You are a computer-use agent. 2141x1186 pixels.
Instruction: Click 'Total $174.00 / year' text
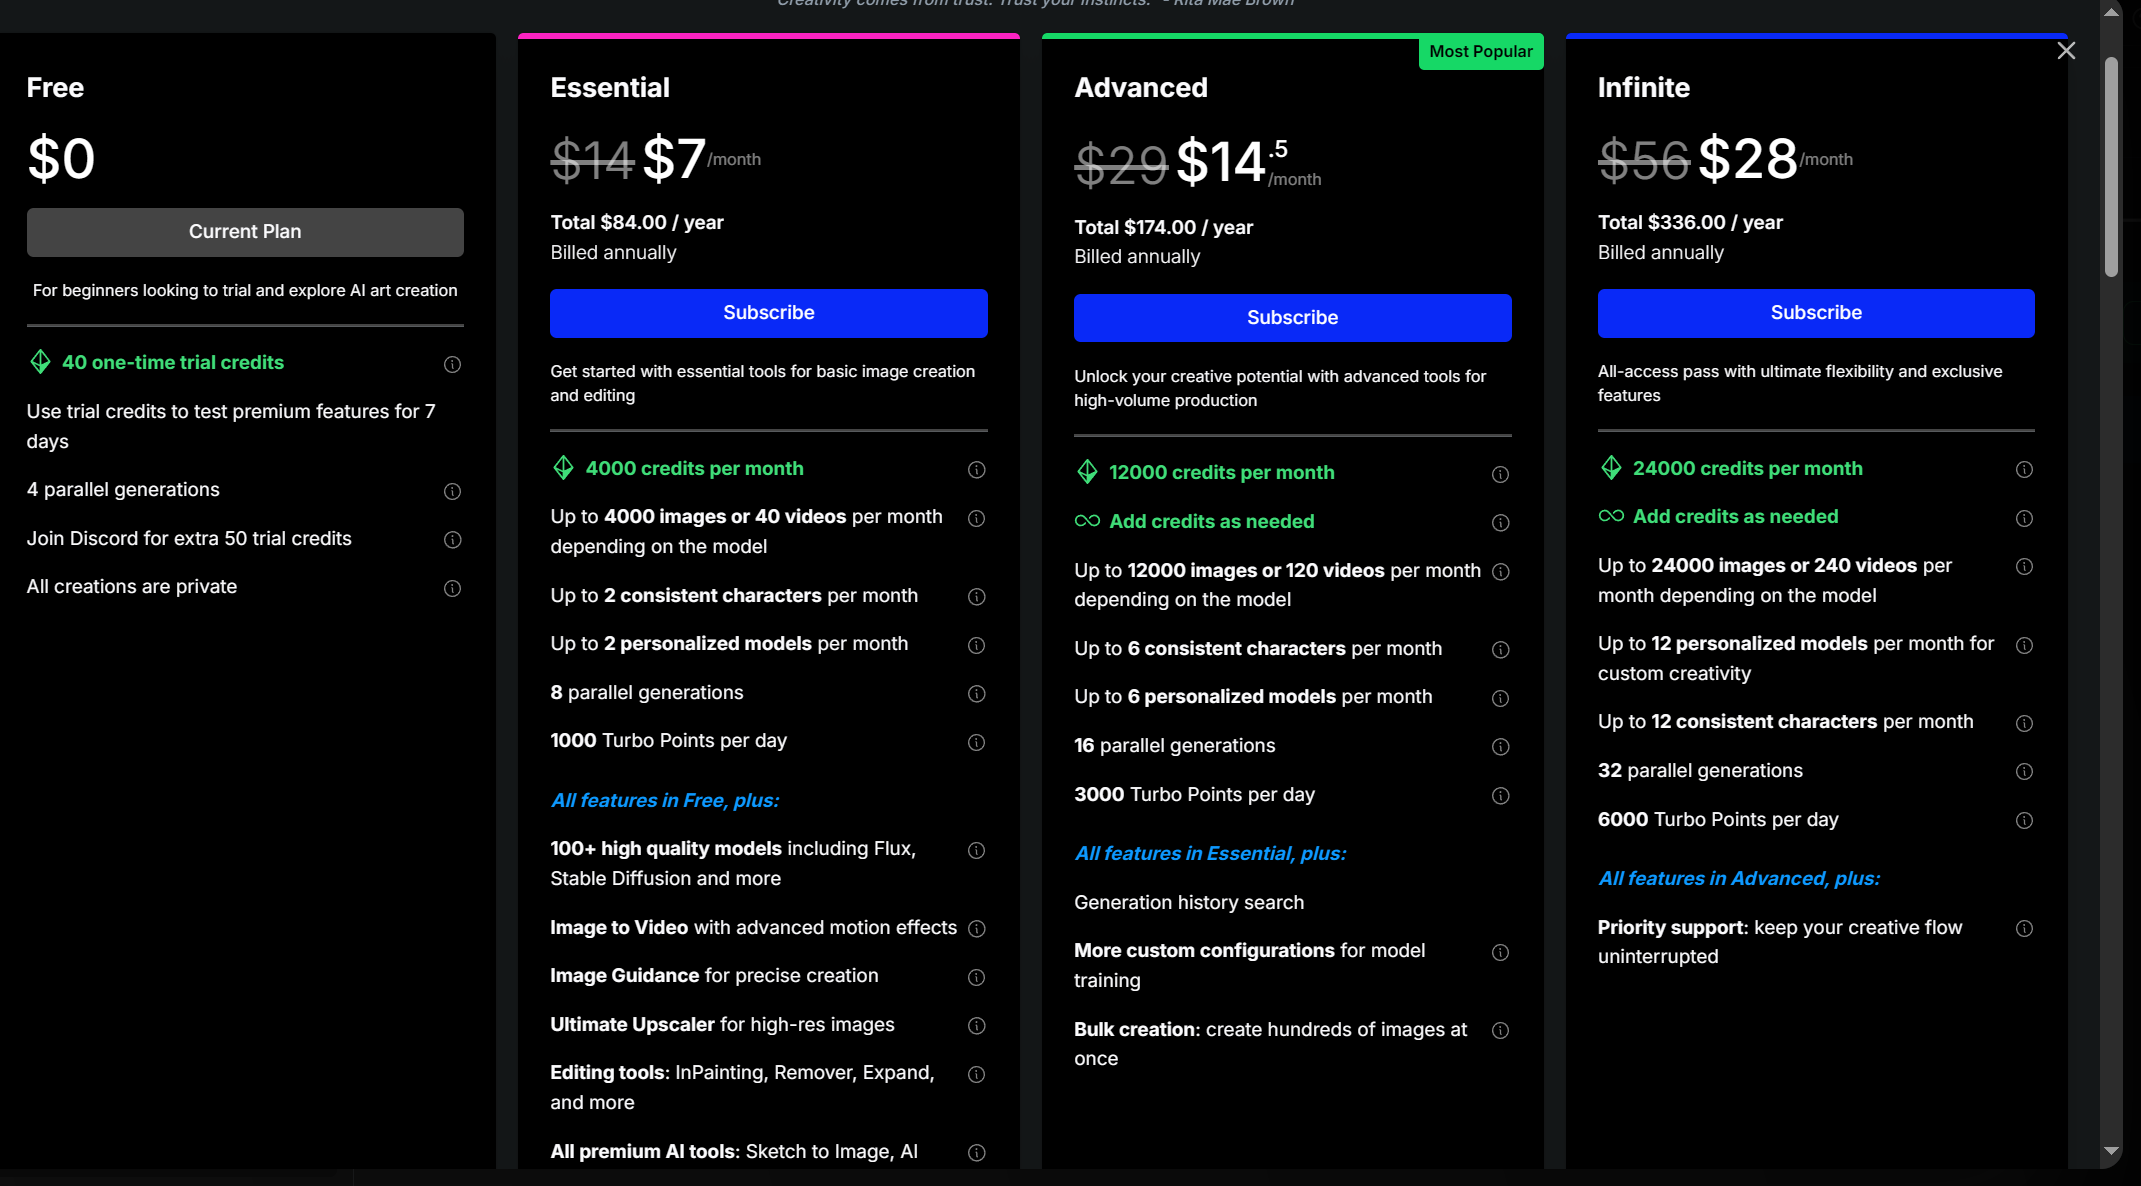click(x=1163, y=228)
